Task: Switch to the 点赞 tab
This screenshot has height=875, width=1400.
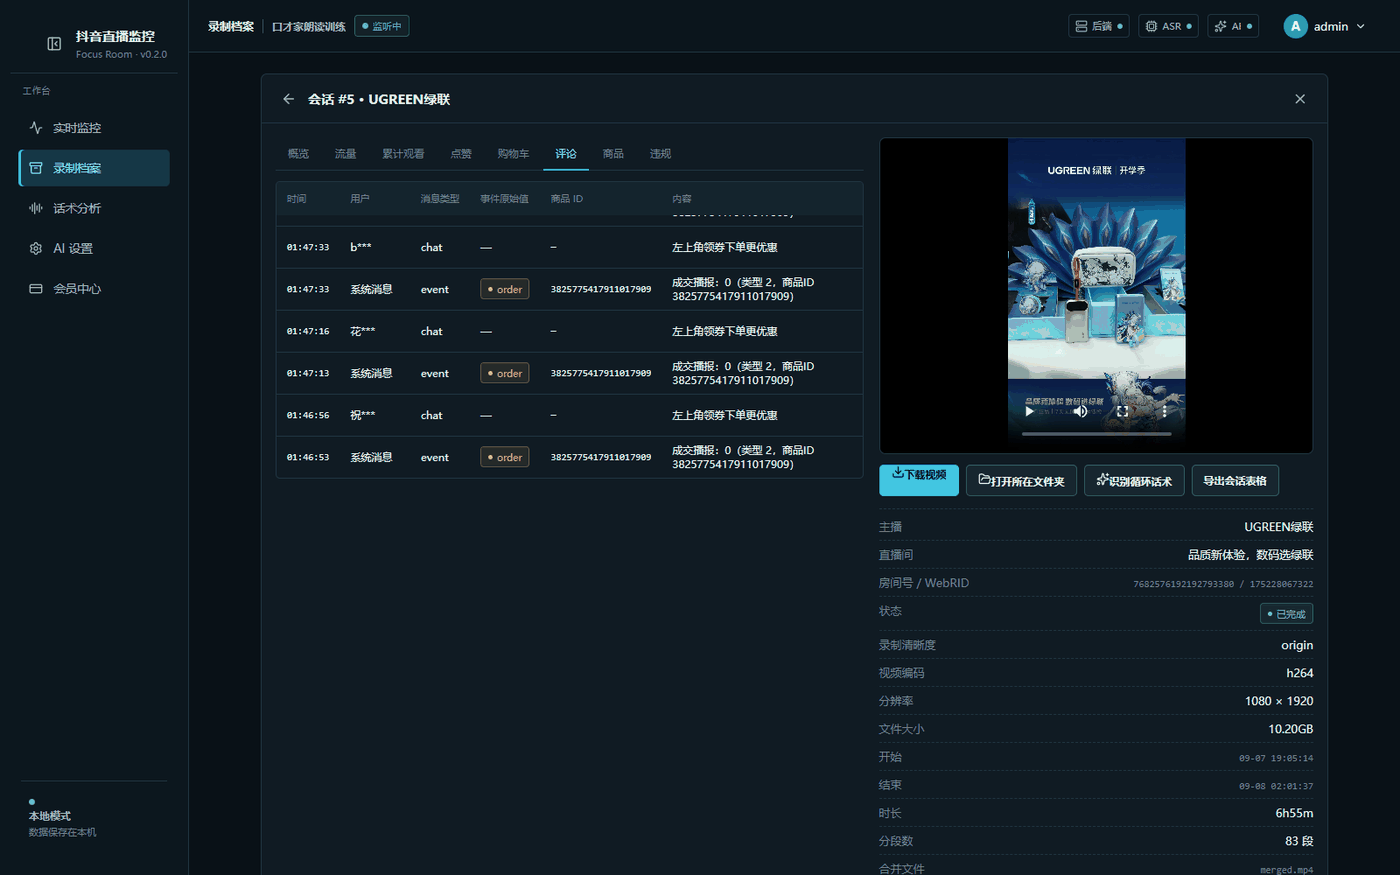Action: tap(461, 154)
